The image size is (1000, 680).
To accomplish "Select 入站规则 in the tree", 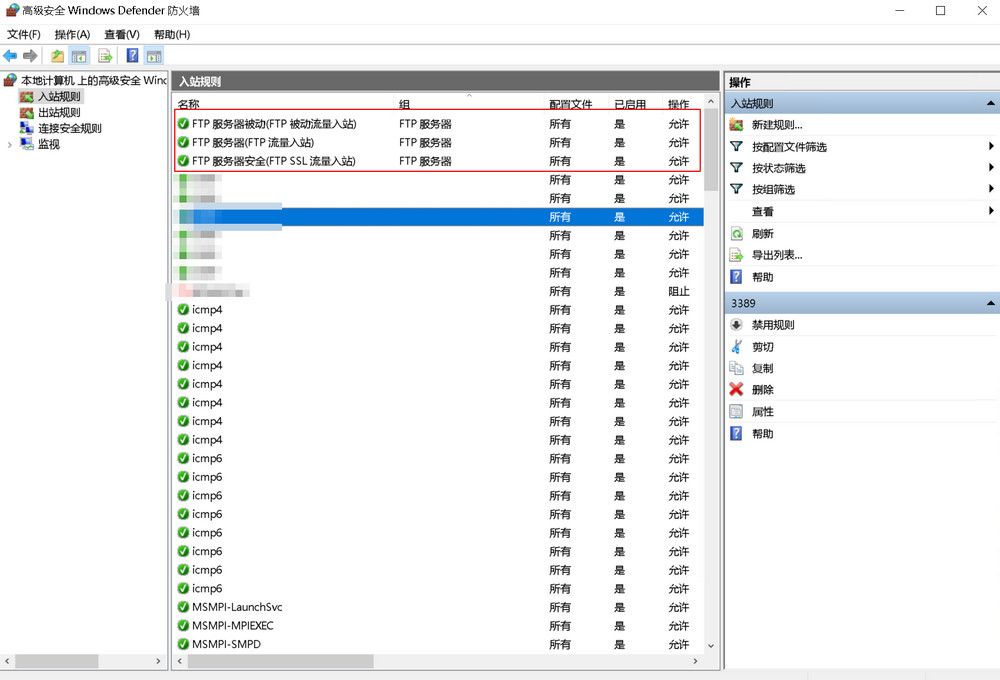I will click(x=59, y=96).
